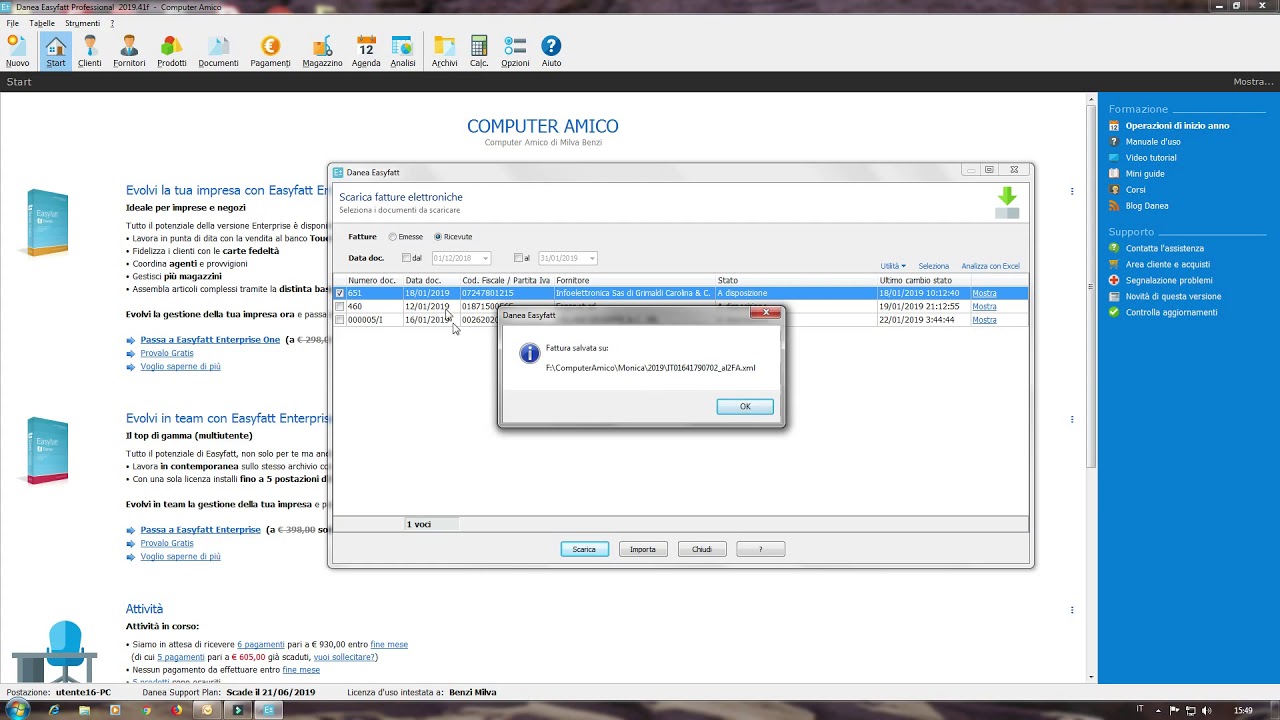Expand the Utilità dropdown menu
This screenshot has height=720, width=1280.
coord(893,266)
